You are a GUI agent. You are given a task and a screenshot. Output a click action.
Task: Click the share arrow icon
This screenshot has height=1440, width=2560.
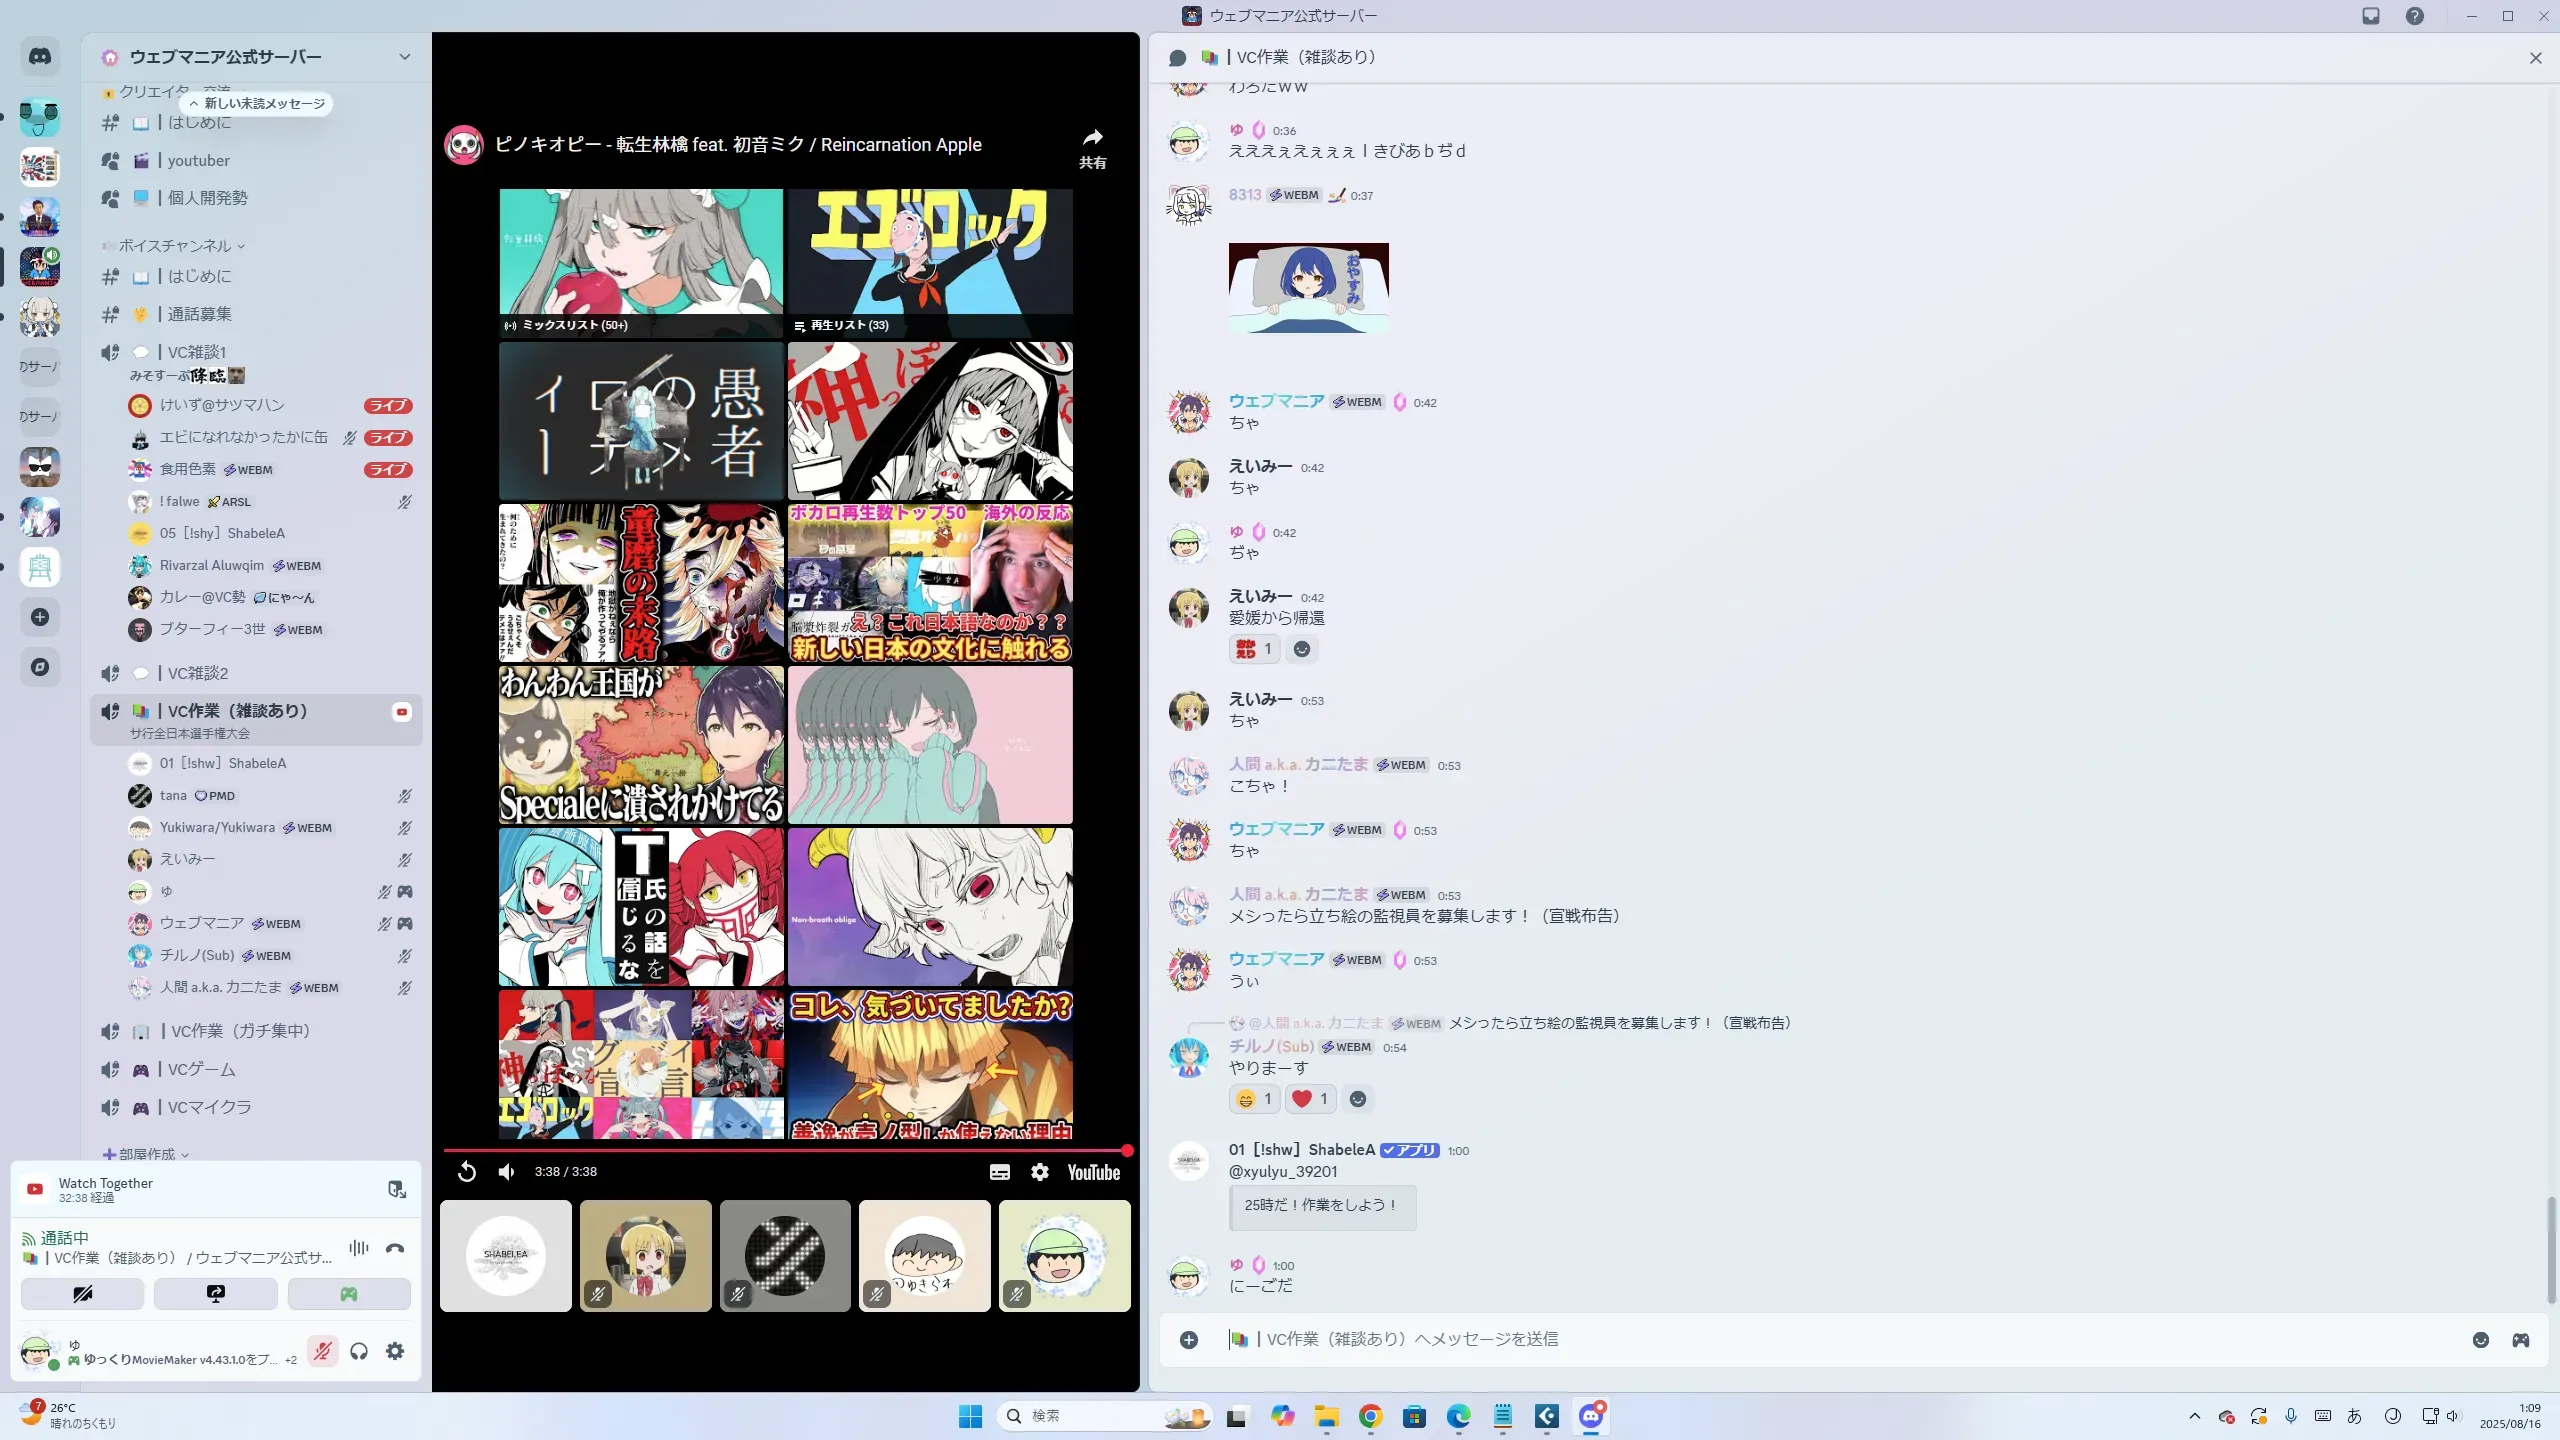point(1092,138)
